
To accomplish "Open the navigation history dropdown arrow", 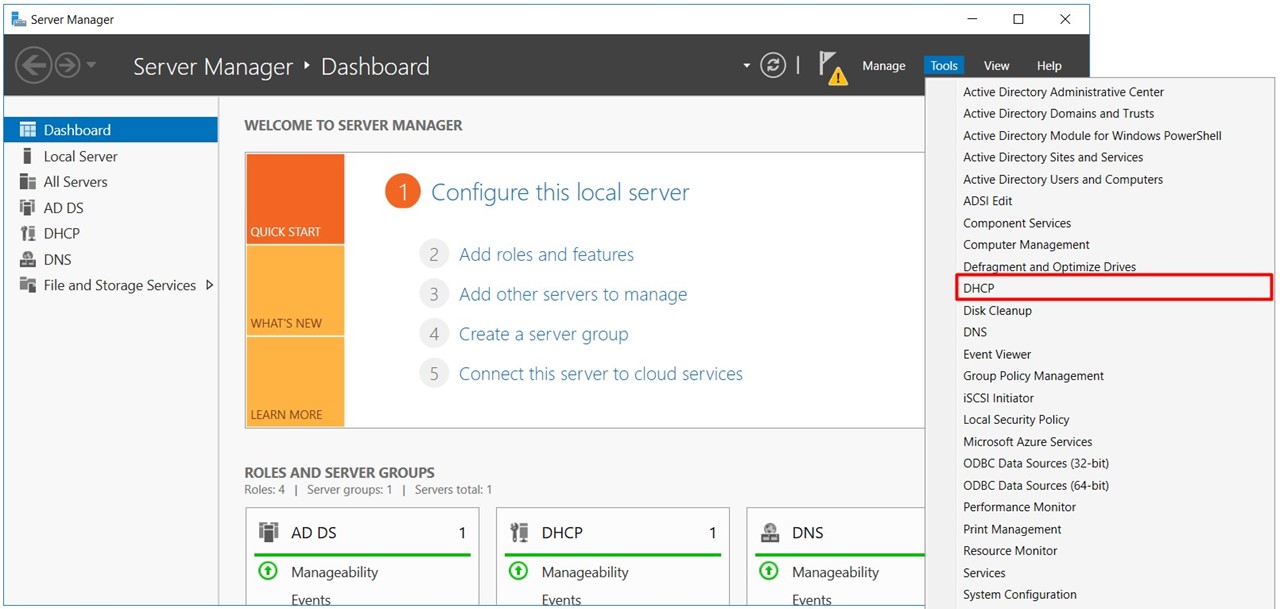I will 92,66.
